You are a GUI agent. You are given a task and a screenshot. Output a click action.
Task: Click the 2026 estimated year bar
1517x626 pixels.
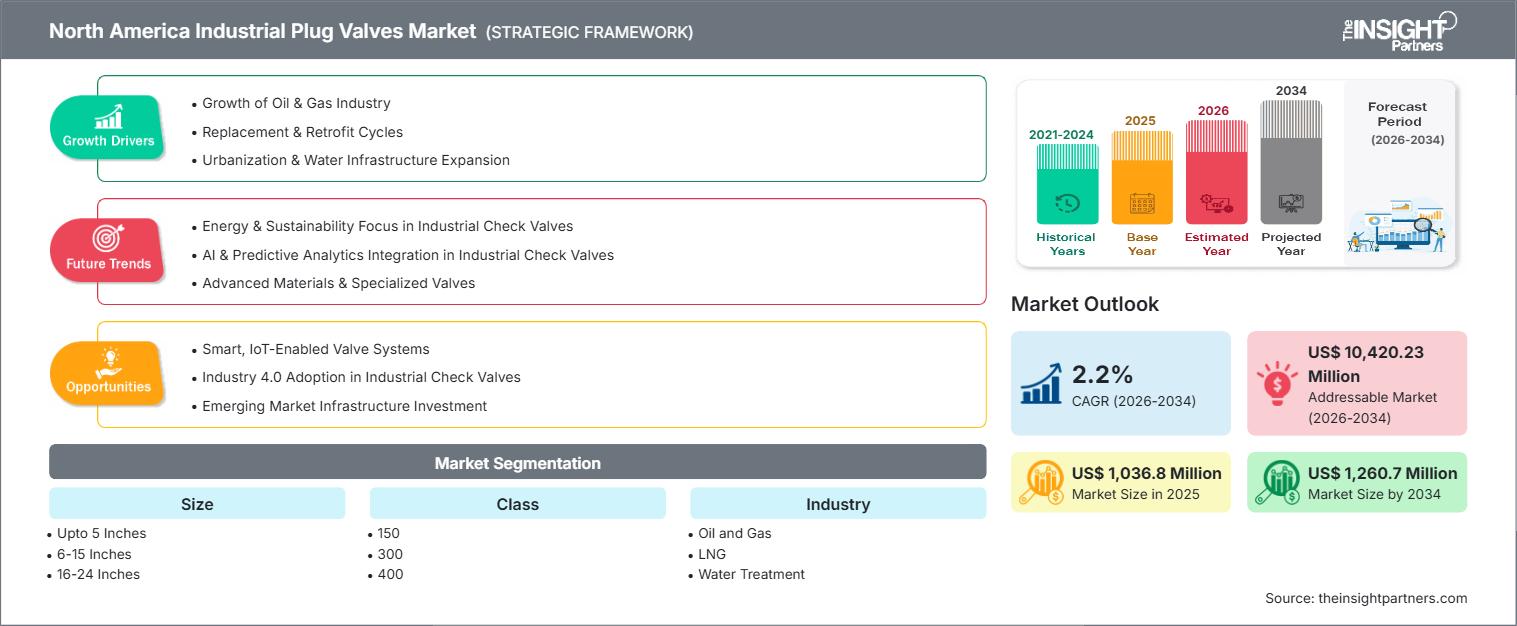pyautogui.click(x=1216, y=173)
